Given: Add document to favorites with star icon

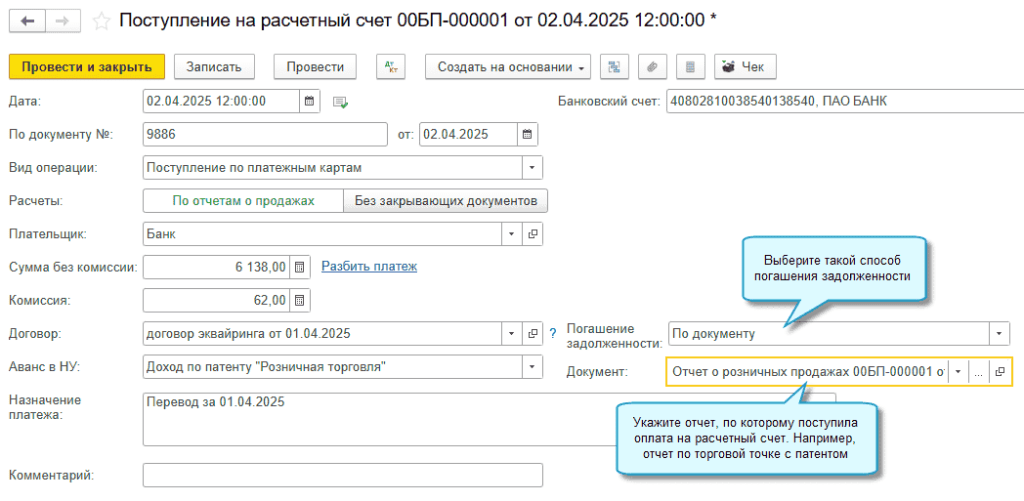Looking at the screenshot, I should (x=101, y=20).
